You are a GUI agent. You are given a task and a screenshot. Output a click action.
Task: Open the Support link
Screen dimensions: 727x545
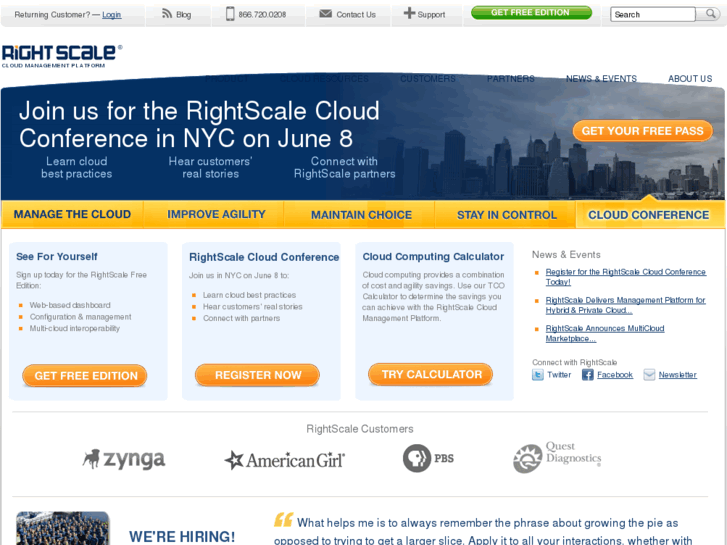[431, 15]
